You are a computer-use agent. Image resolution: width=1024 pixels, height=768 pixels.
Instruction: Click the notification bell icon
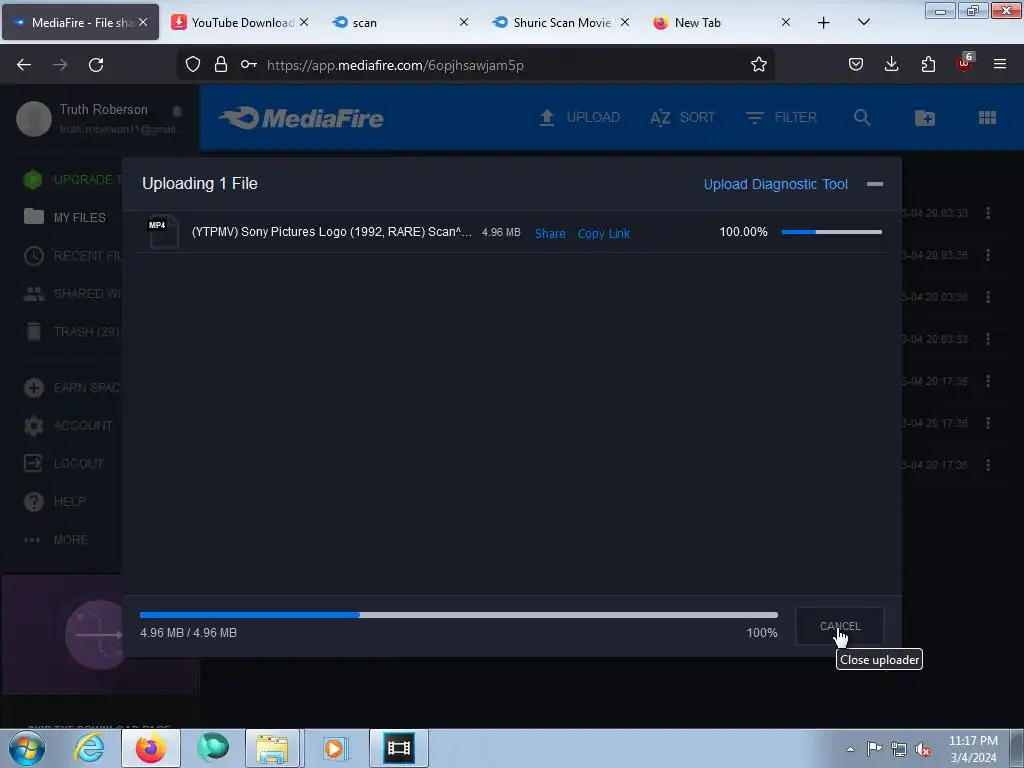(x=177, y=111)
